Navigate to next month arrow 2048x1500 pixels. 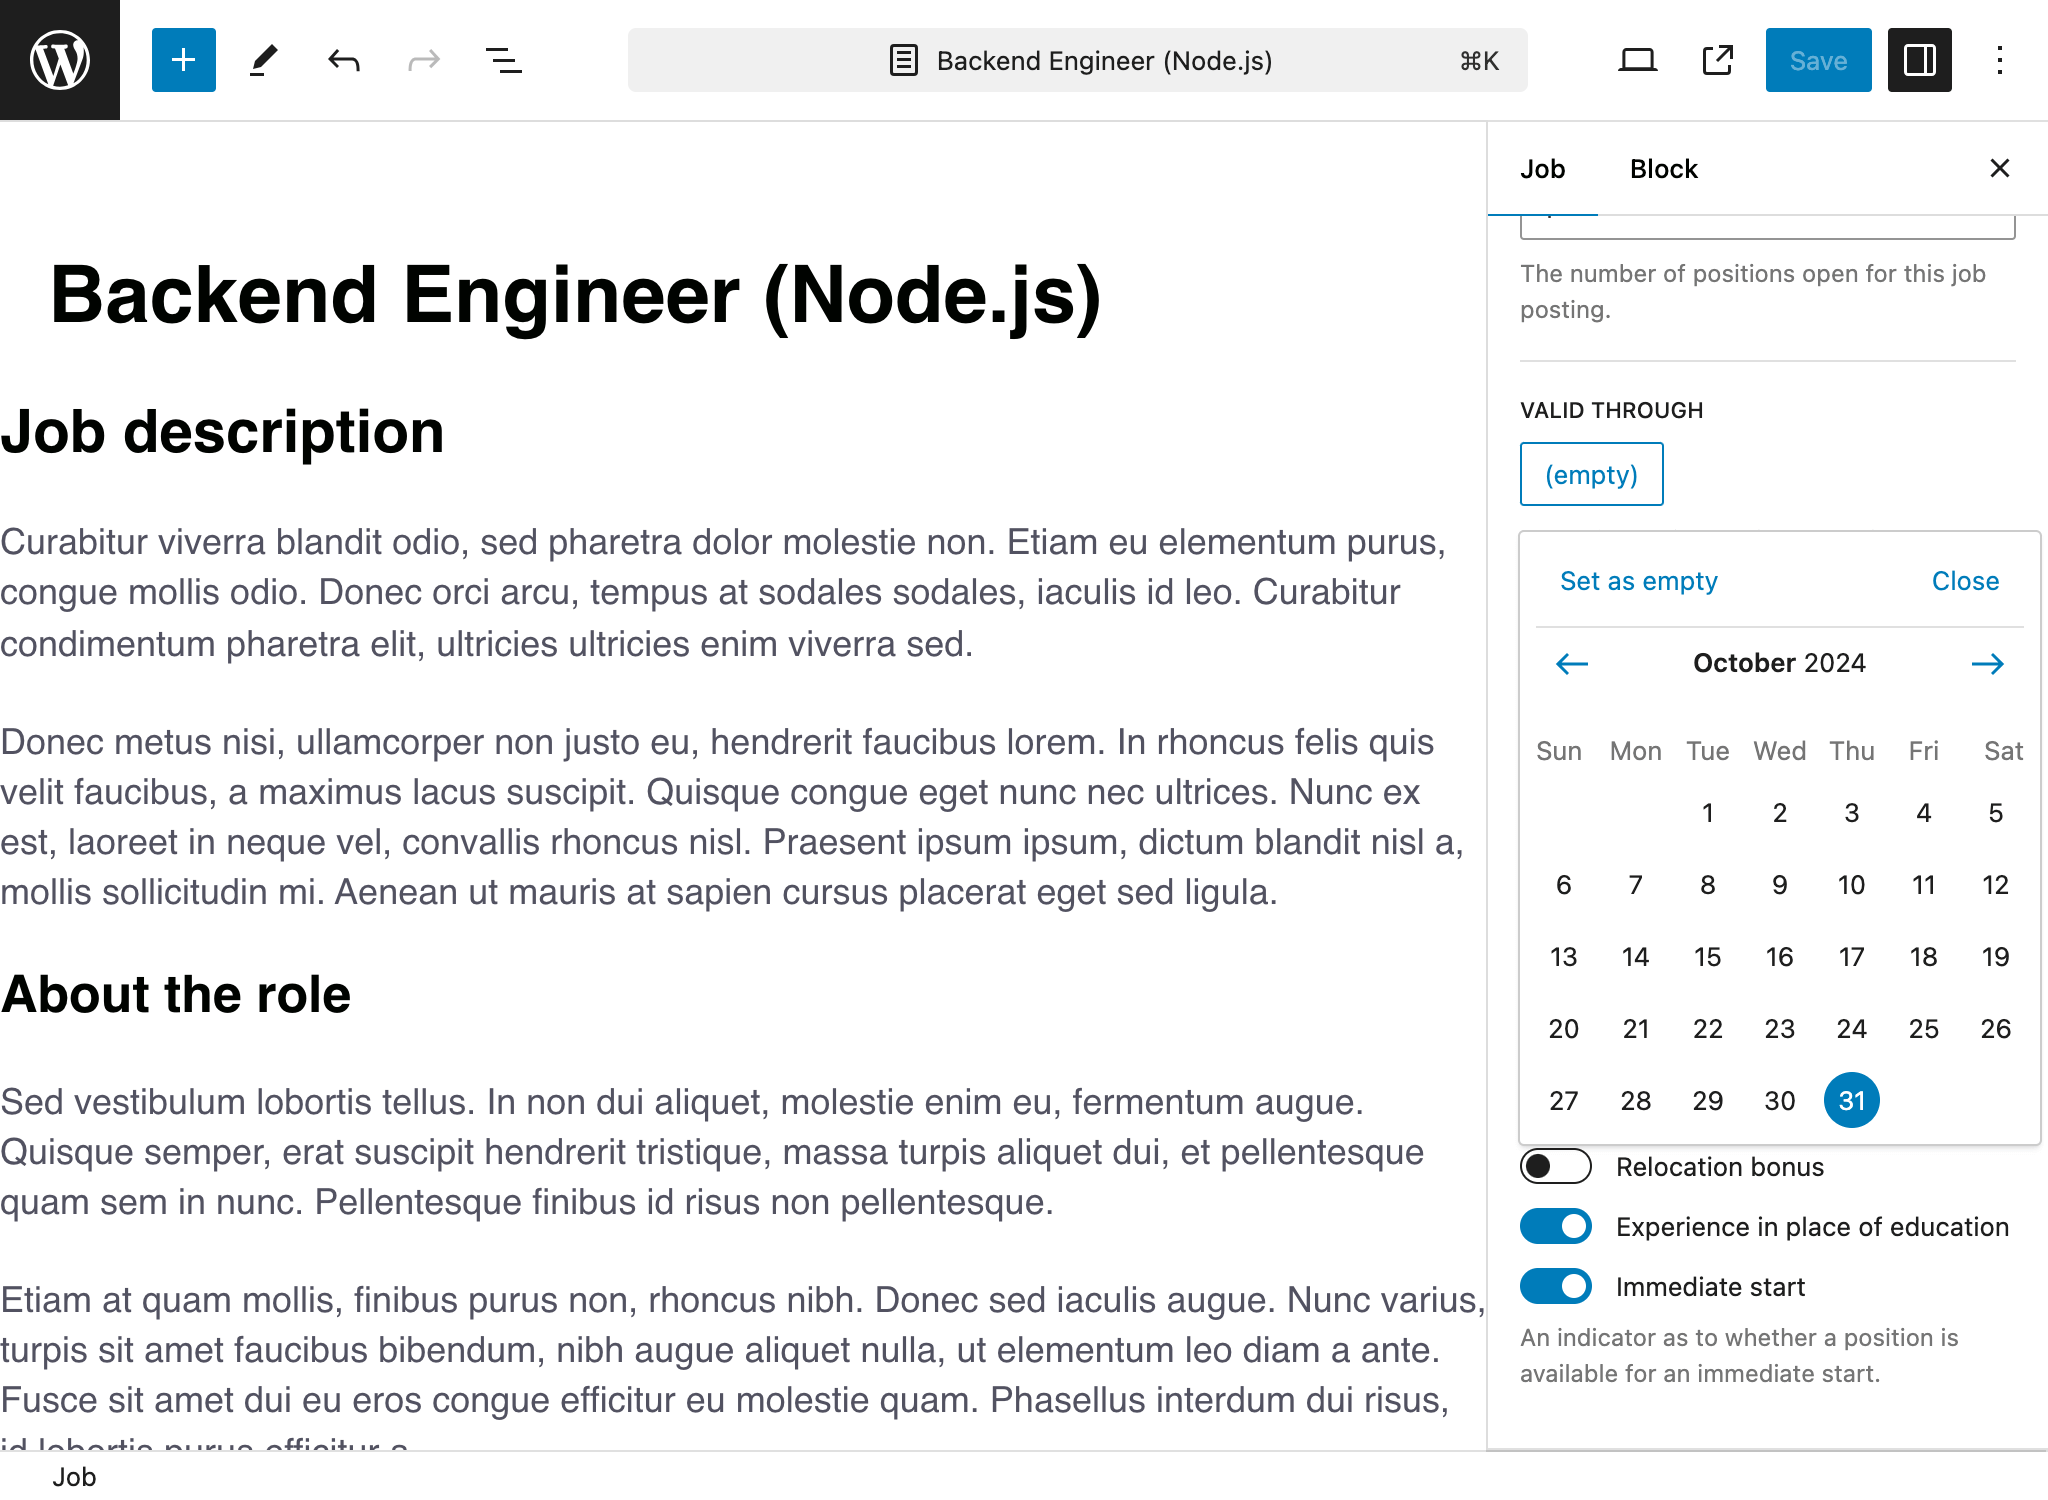(1988, 663)
